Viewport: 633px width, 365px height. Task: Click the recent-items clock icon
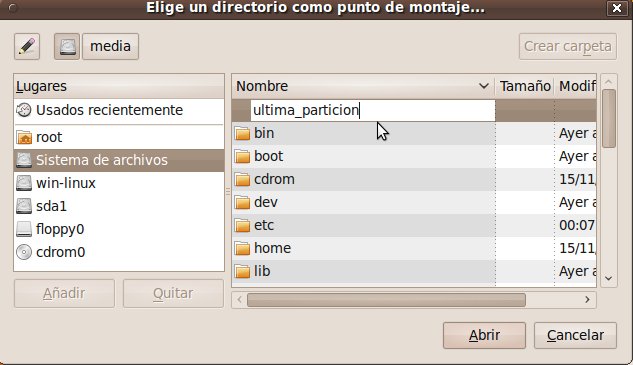tap(24, 110)
